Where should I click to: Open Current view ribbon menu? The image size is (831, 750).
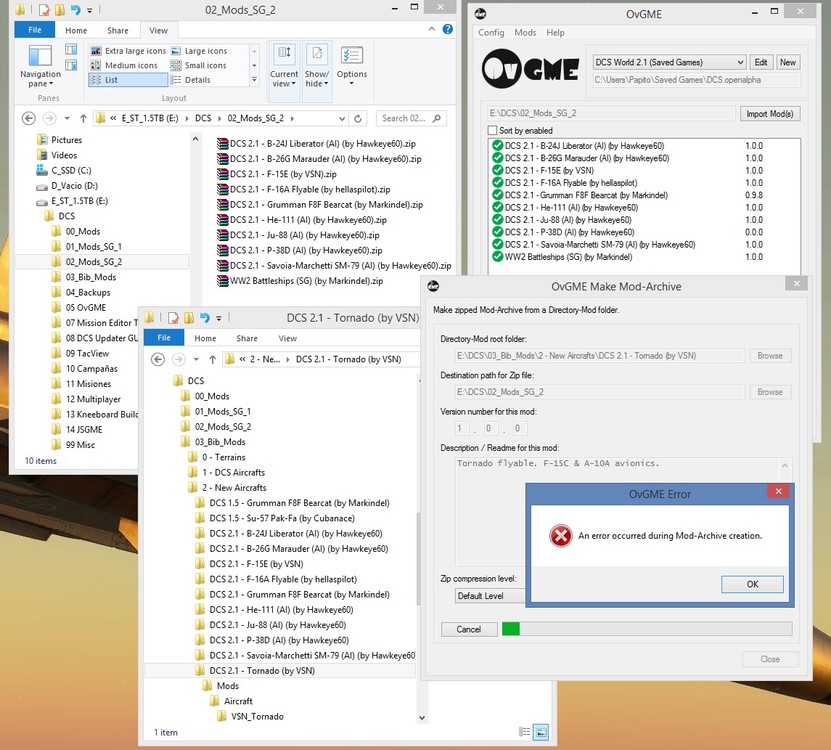284,66
